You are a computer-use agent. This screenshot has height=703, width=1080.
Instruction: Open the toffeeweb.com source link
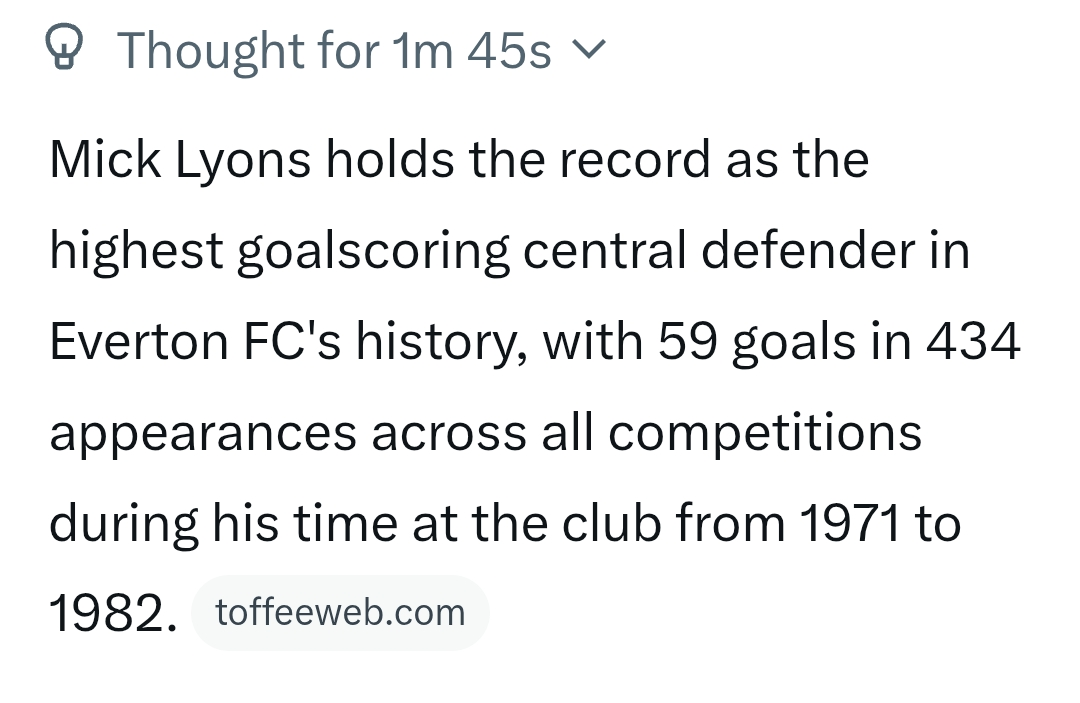point(340,612)
